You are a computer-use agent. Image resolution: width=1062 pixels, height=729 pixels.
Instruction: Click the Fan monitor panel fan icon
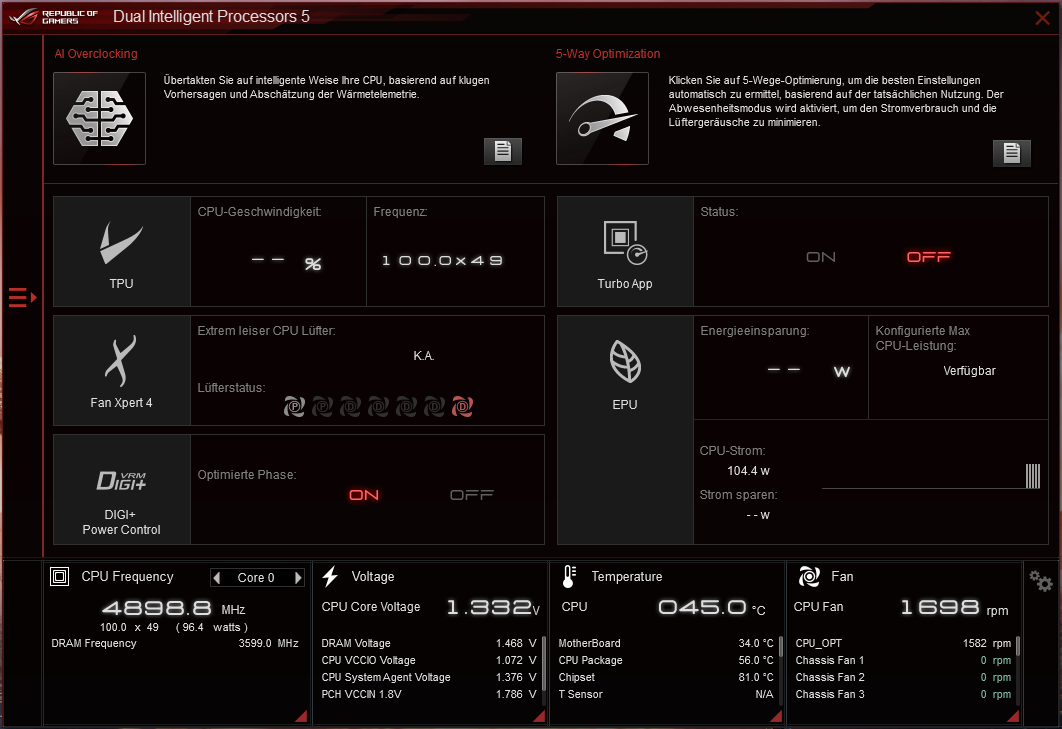point(809,577)
